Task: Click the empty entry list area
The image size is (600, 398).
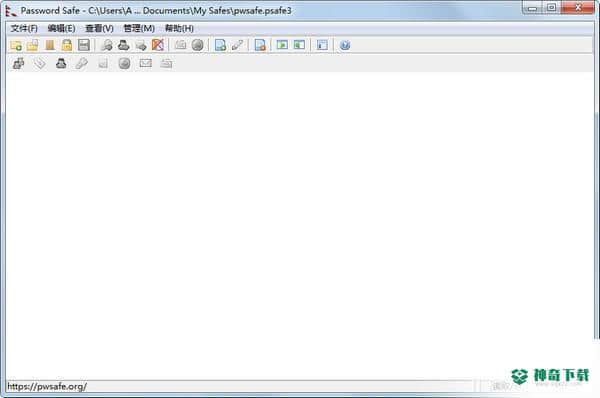Action: 299,226
